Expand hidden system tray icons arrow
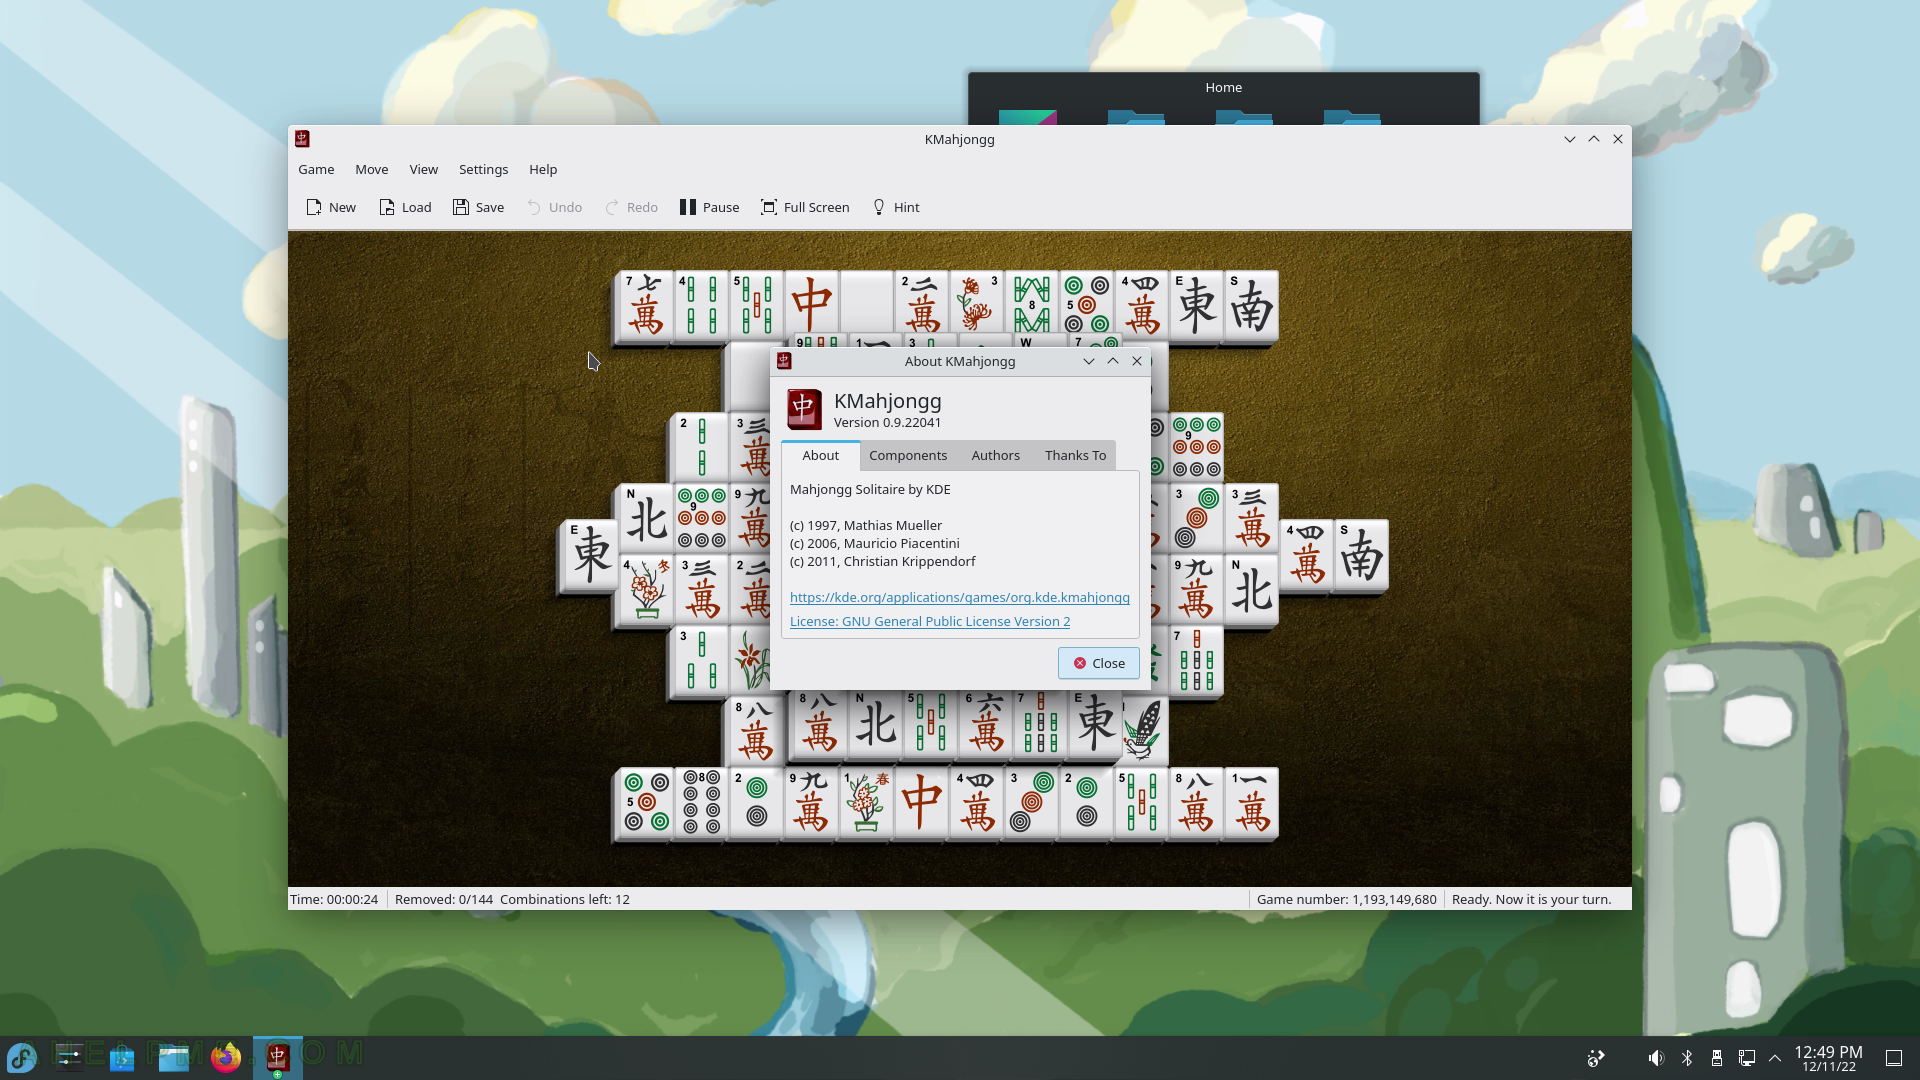 (1775, 1057)
